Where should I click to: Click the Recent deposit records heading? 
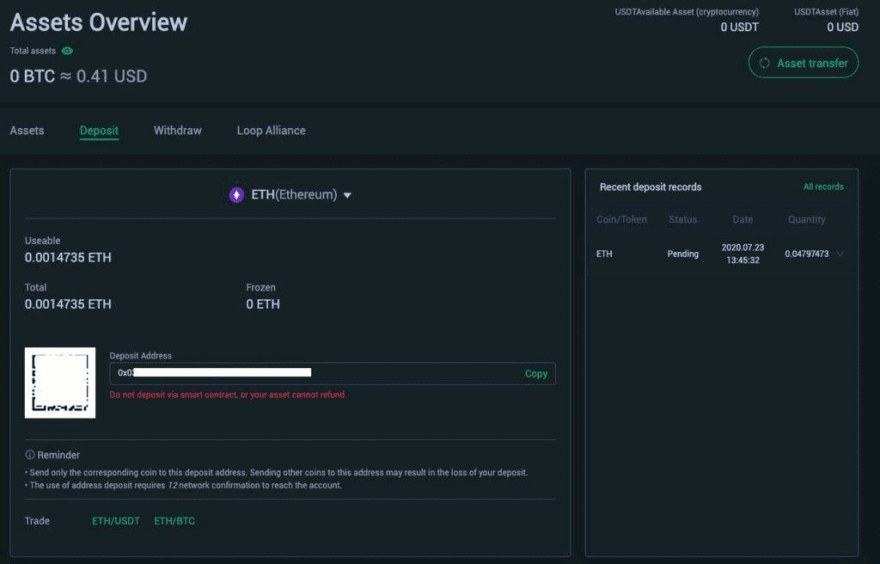pos(650,187)
